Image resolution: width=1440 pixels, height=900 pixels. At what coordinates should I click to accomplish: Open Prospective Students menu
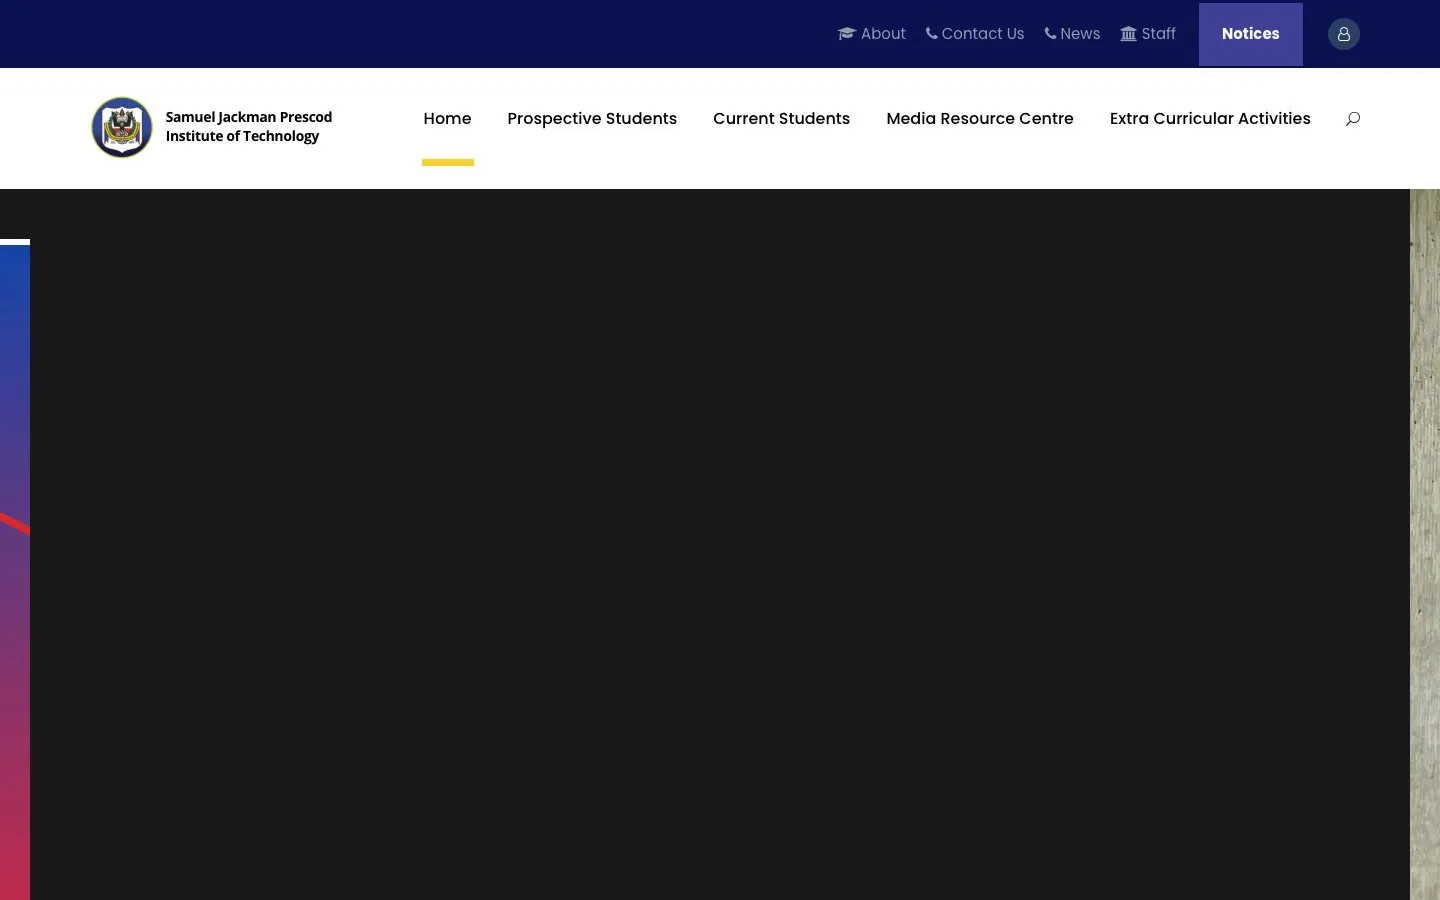tap(592, 119)
